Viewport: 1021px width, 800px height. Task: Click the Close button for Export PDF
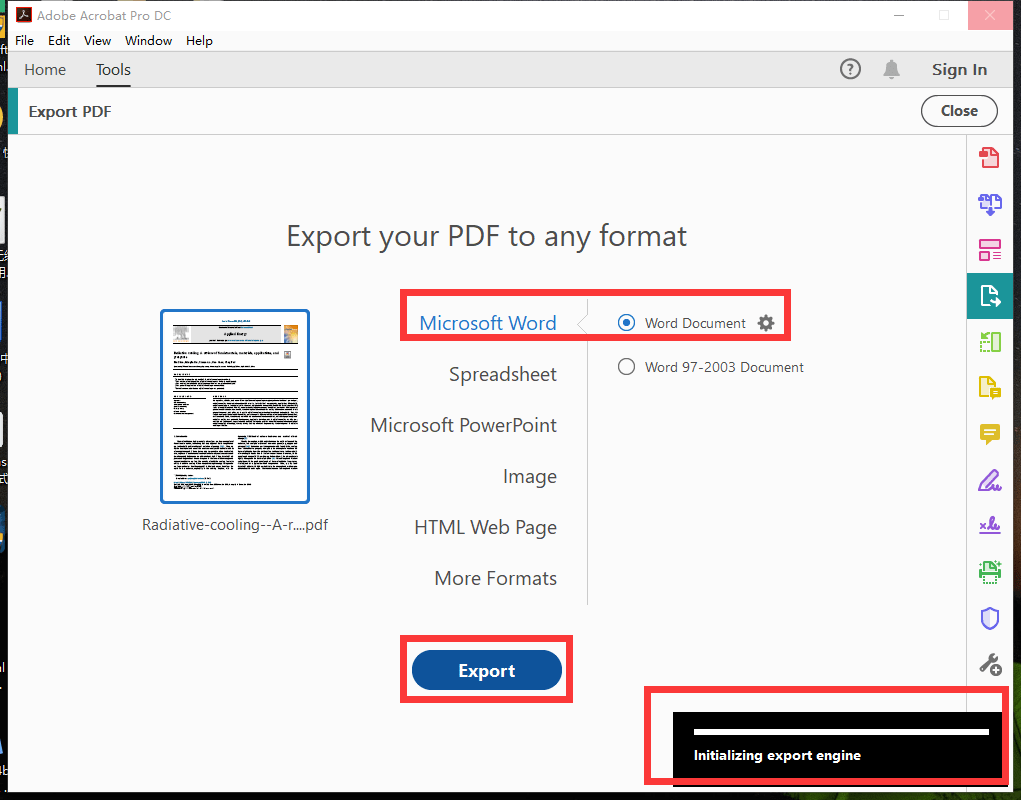(958, 111)
